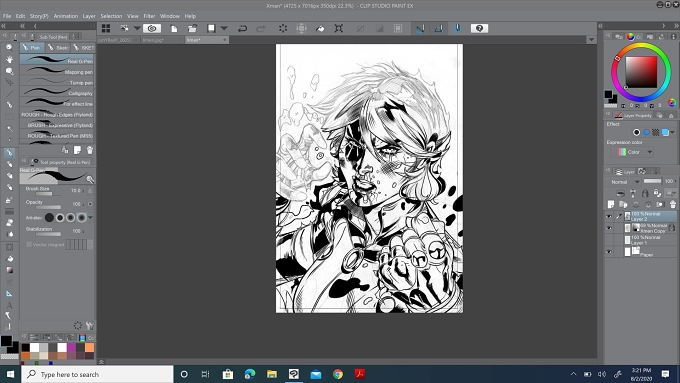Open sub tool detail wrench icon
This screenshot has height=383, width=680.
coord(90,325)
